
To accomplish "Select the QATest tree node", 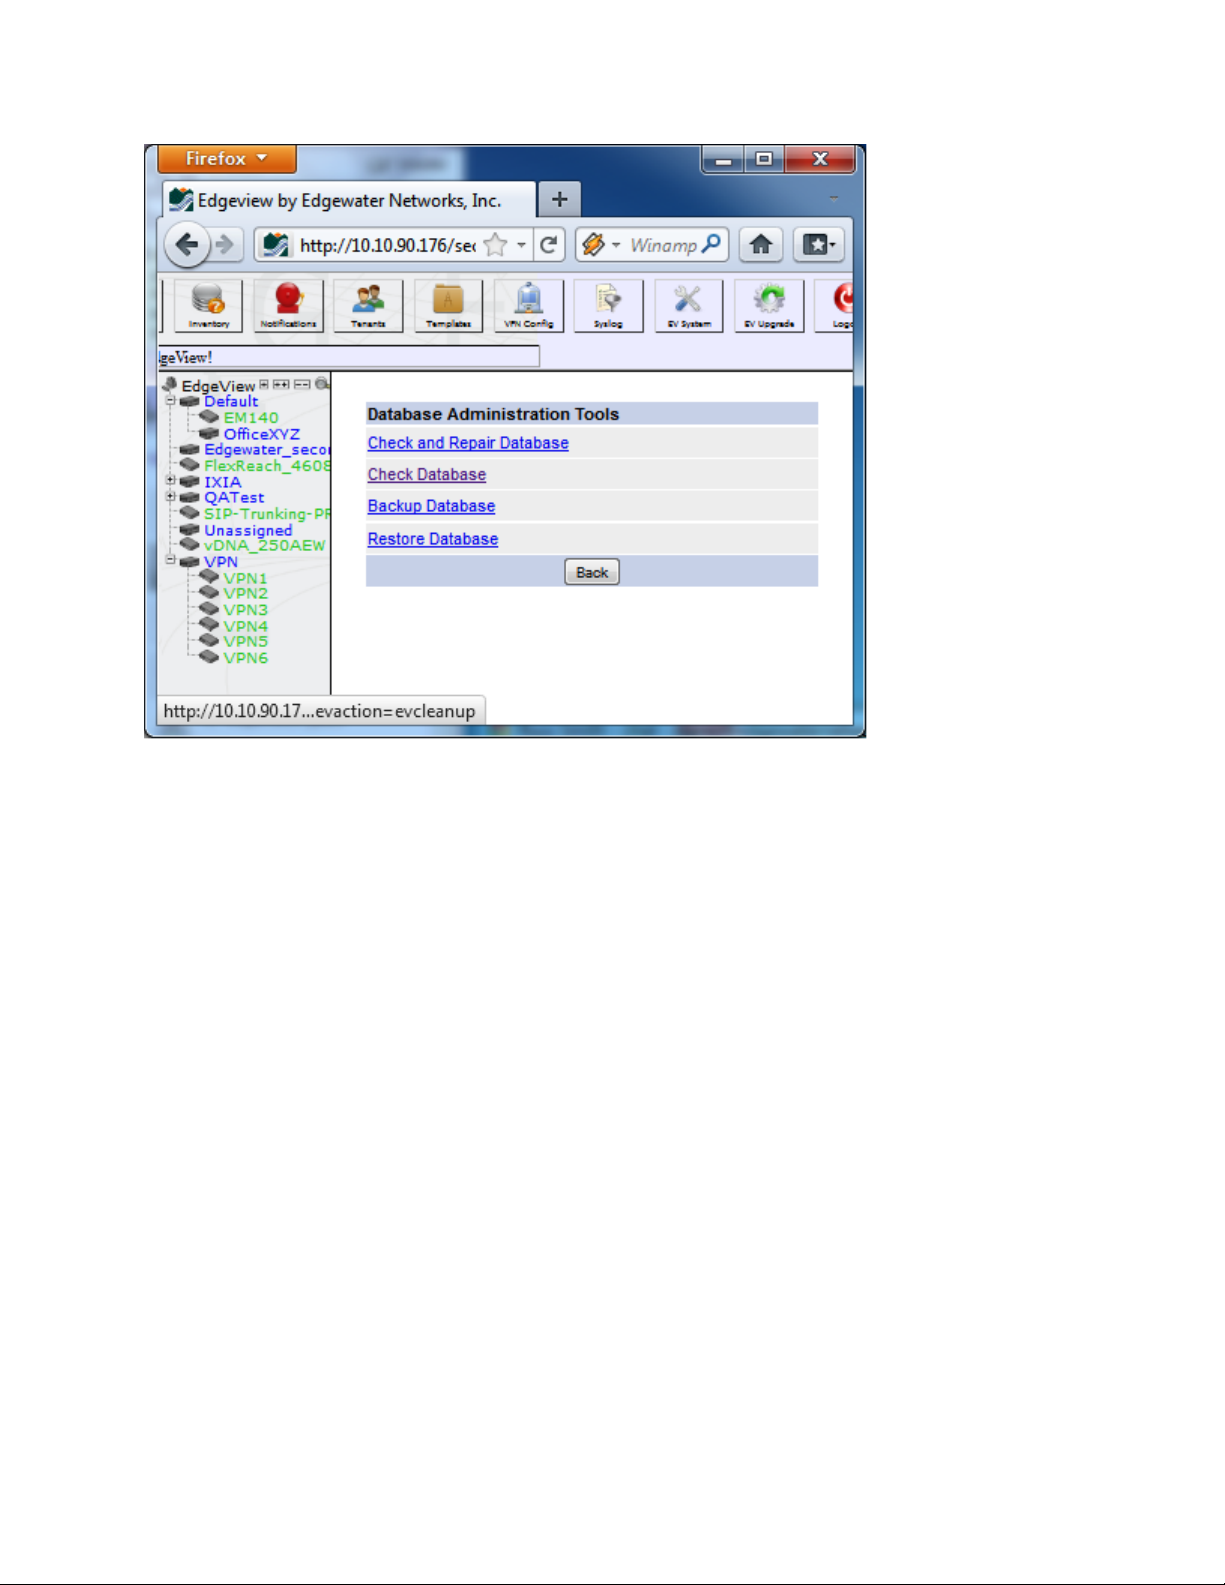I will click(x=234, y=497).
